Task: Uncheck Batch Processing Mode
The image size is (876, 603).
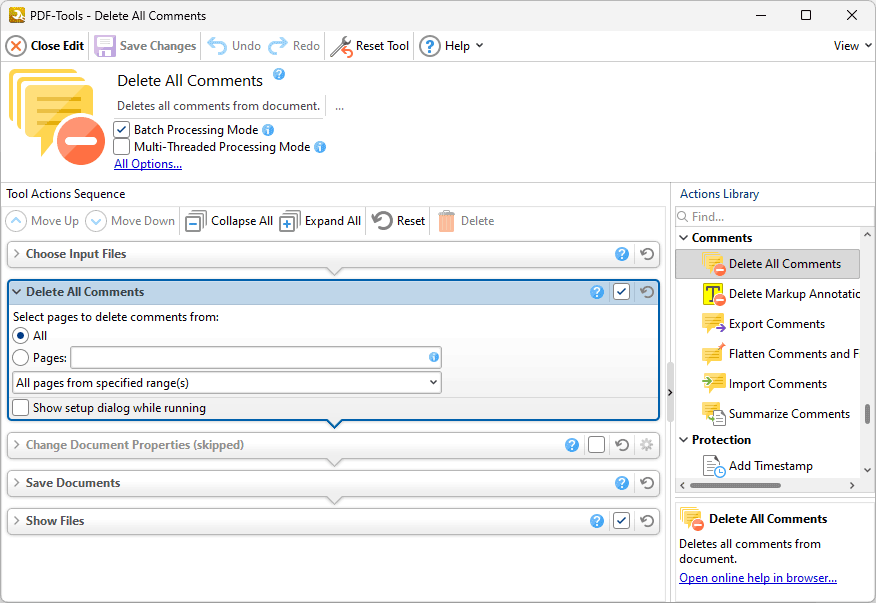Action: pos(122,130)
